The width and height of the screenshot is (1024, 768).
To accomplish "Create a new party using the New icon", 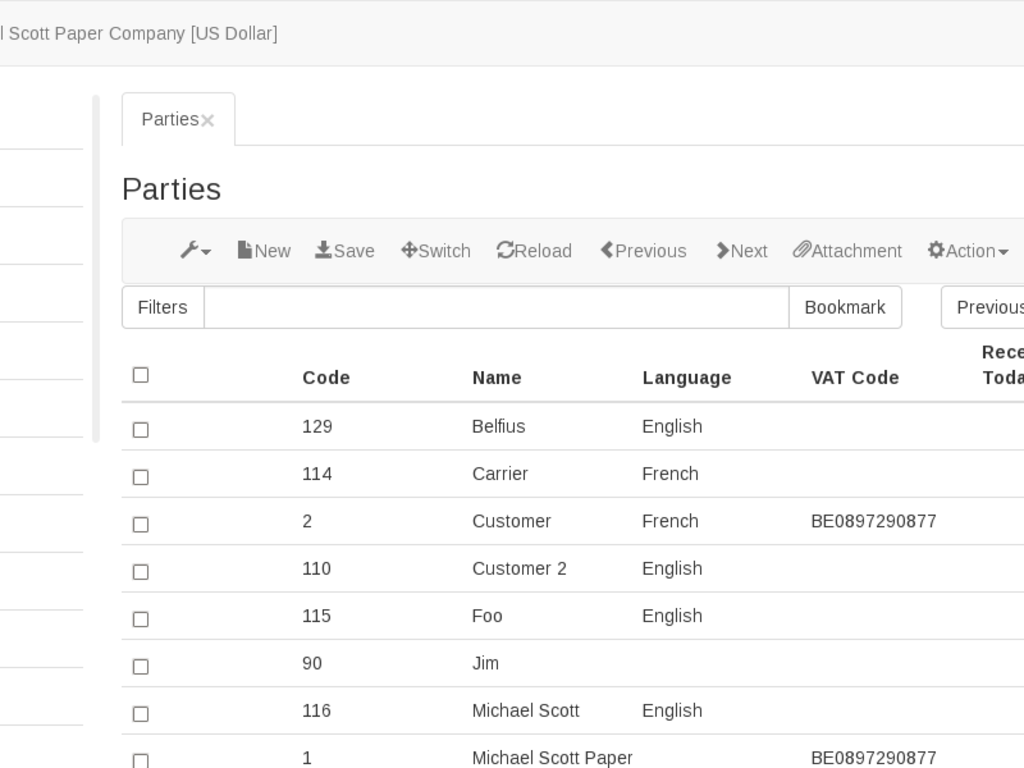I will [x=263, y=251].
